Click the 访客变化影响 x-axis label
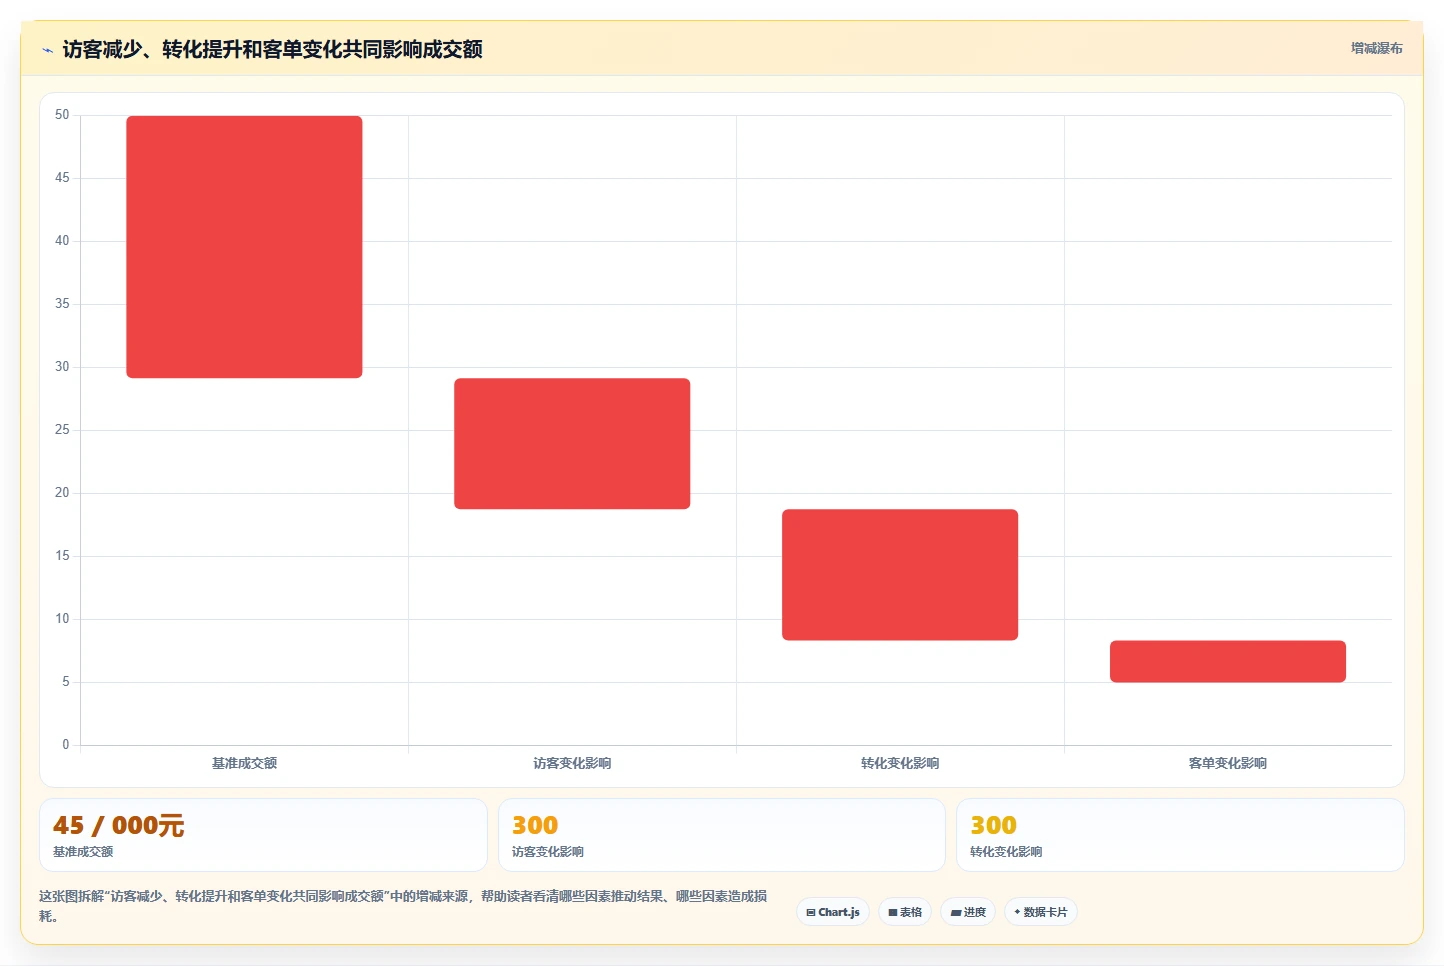 click(x=572, y=763)
